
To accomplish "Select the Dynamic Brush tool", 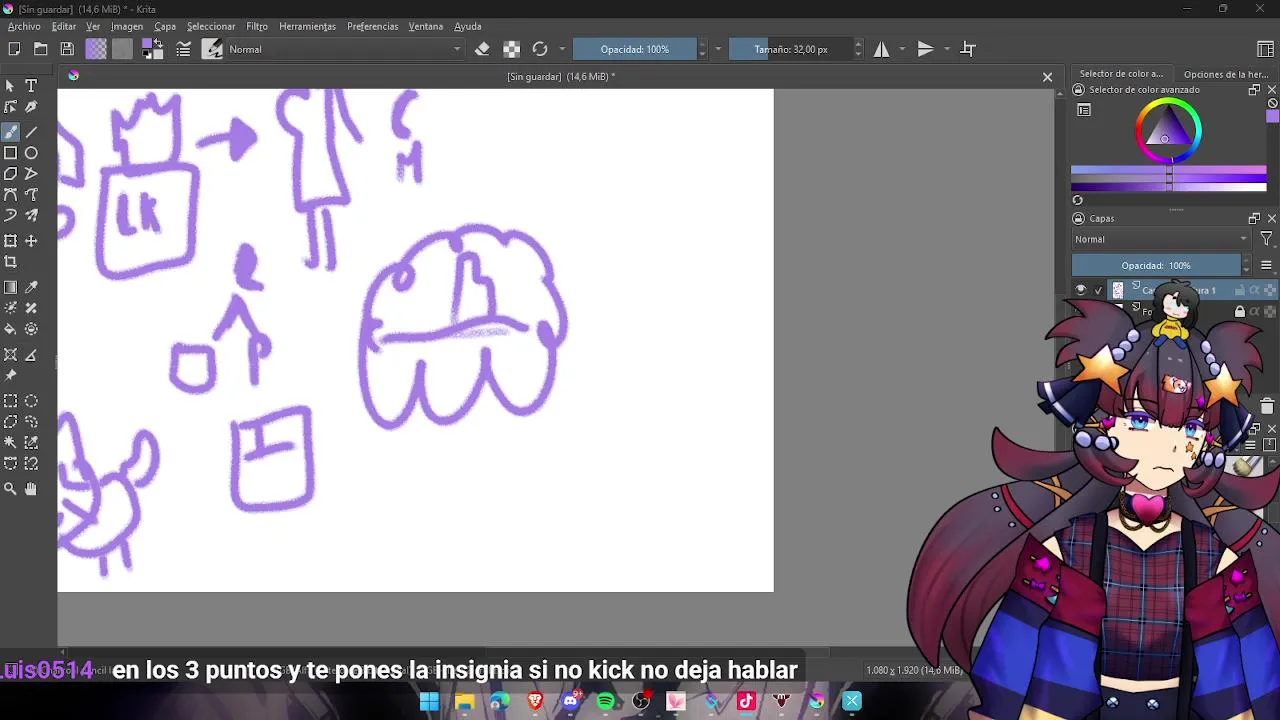I will [x=10, y=215].
